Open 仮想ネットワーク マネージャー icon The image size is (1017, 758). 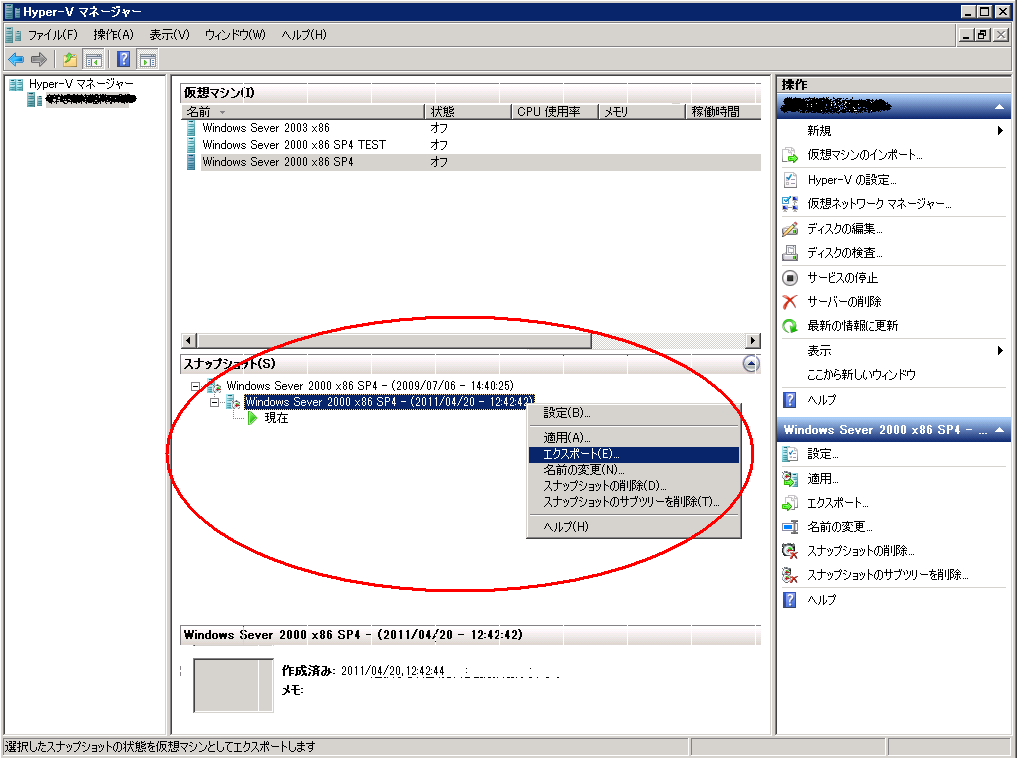789,204
